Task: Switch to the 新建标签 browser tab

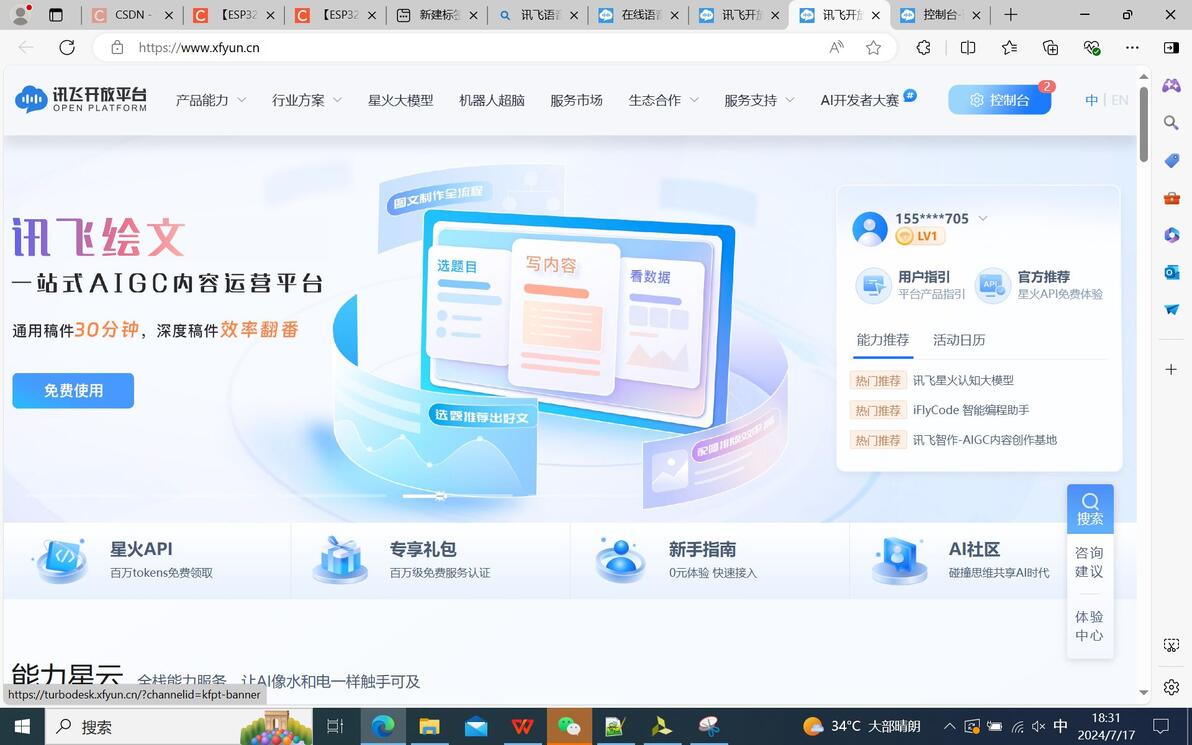Action: point(438,14)
